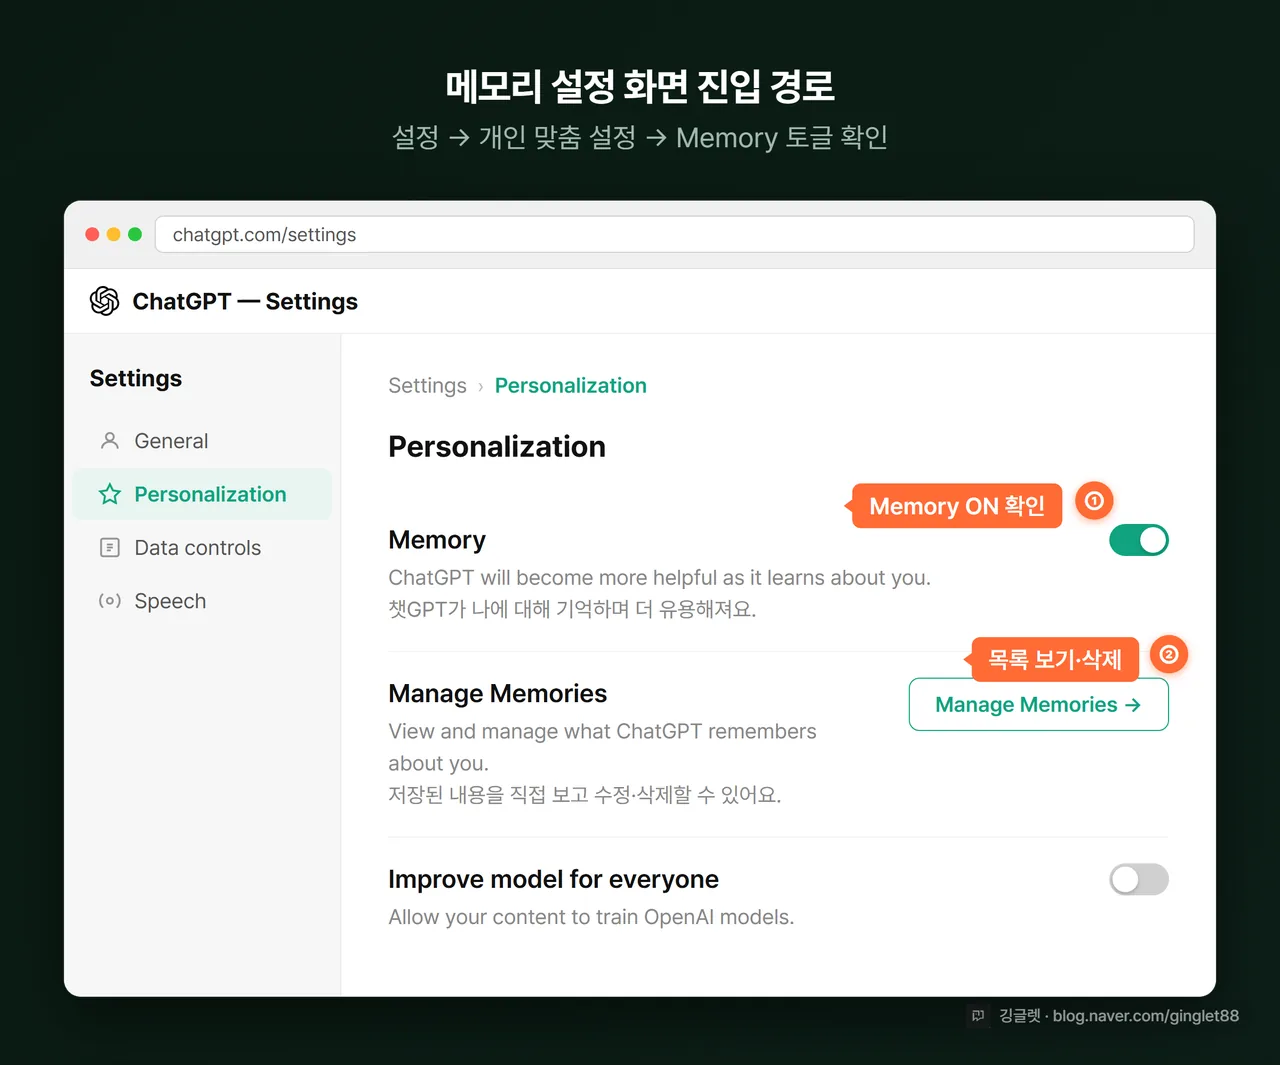Turn off the Memory toggle
The image size is (1280, 1065).
click(x=1139, y=540)
